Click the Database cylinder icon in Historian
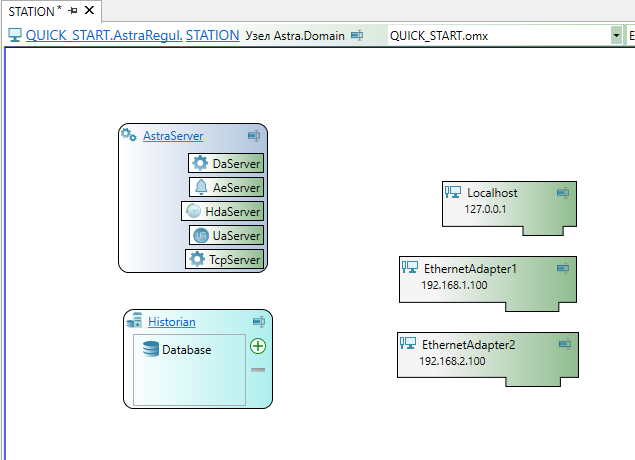 (x=150, y=350)
